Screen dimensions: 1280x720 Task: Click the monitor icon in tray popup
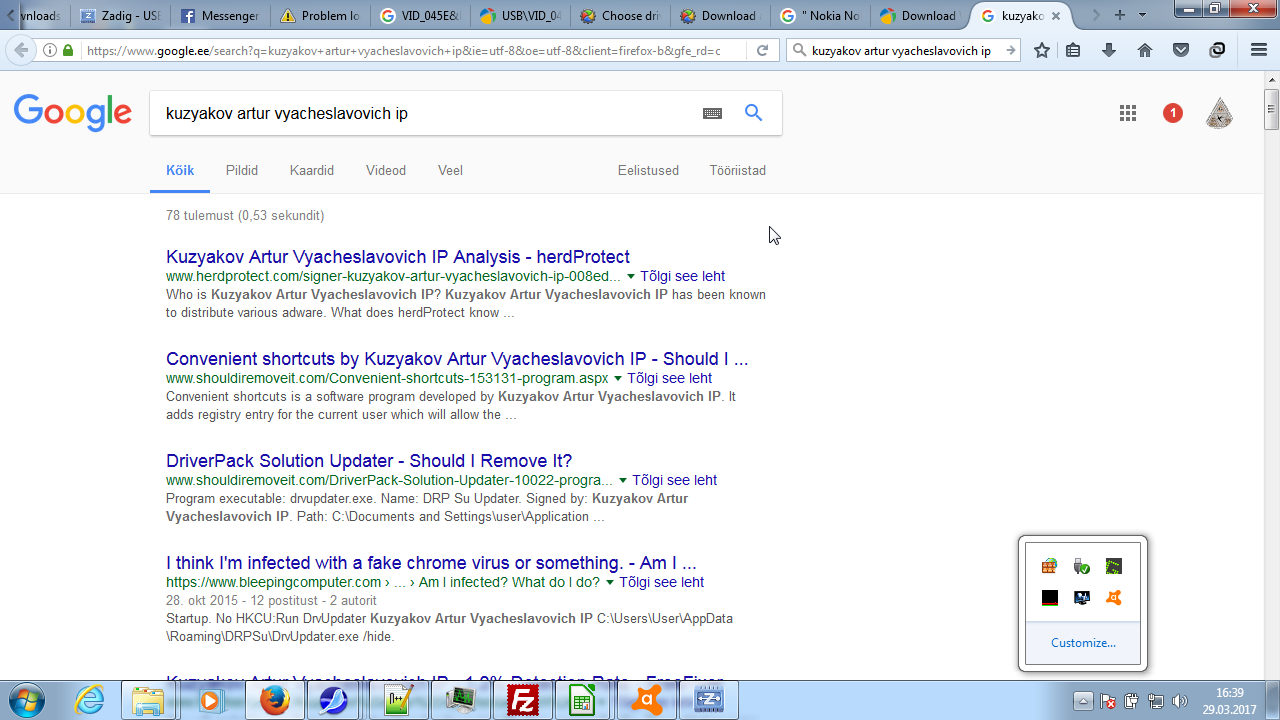(1081, 598)
